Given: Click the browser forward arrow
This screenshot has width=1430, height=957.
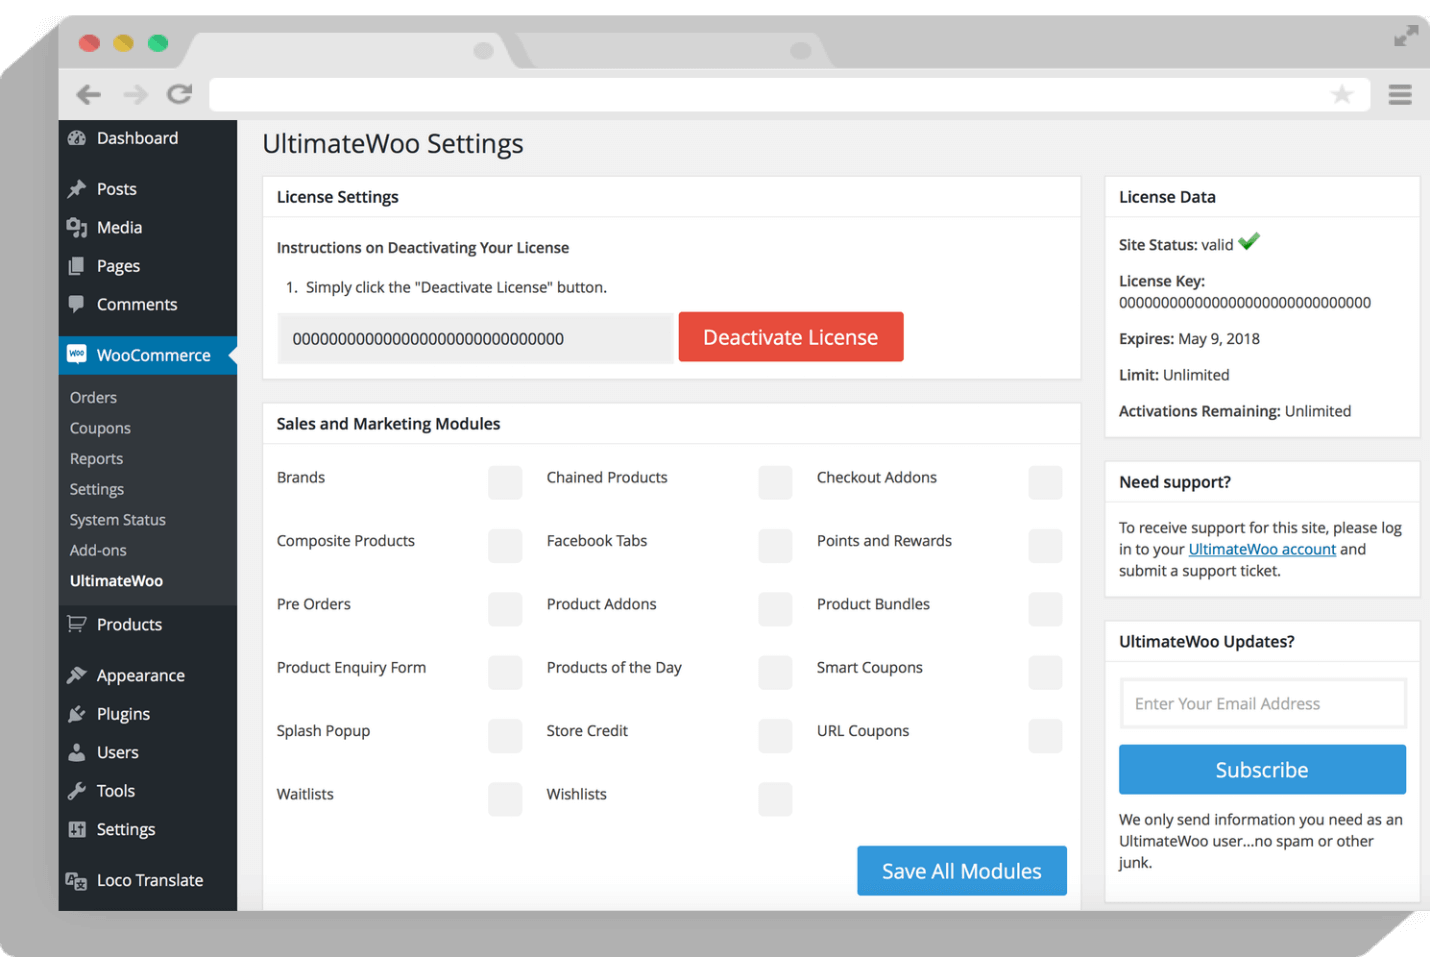Looking at the screenshot, I should 135,94.
